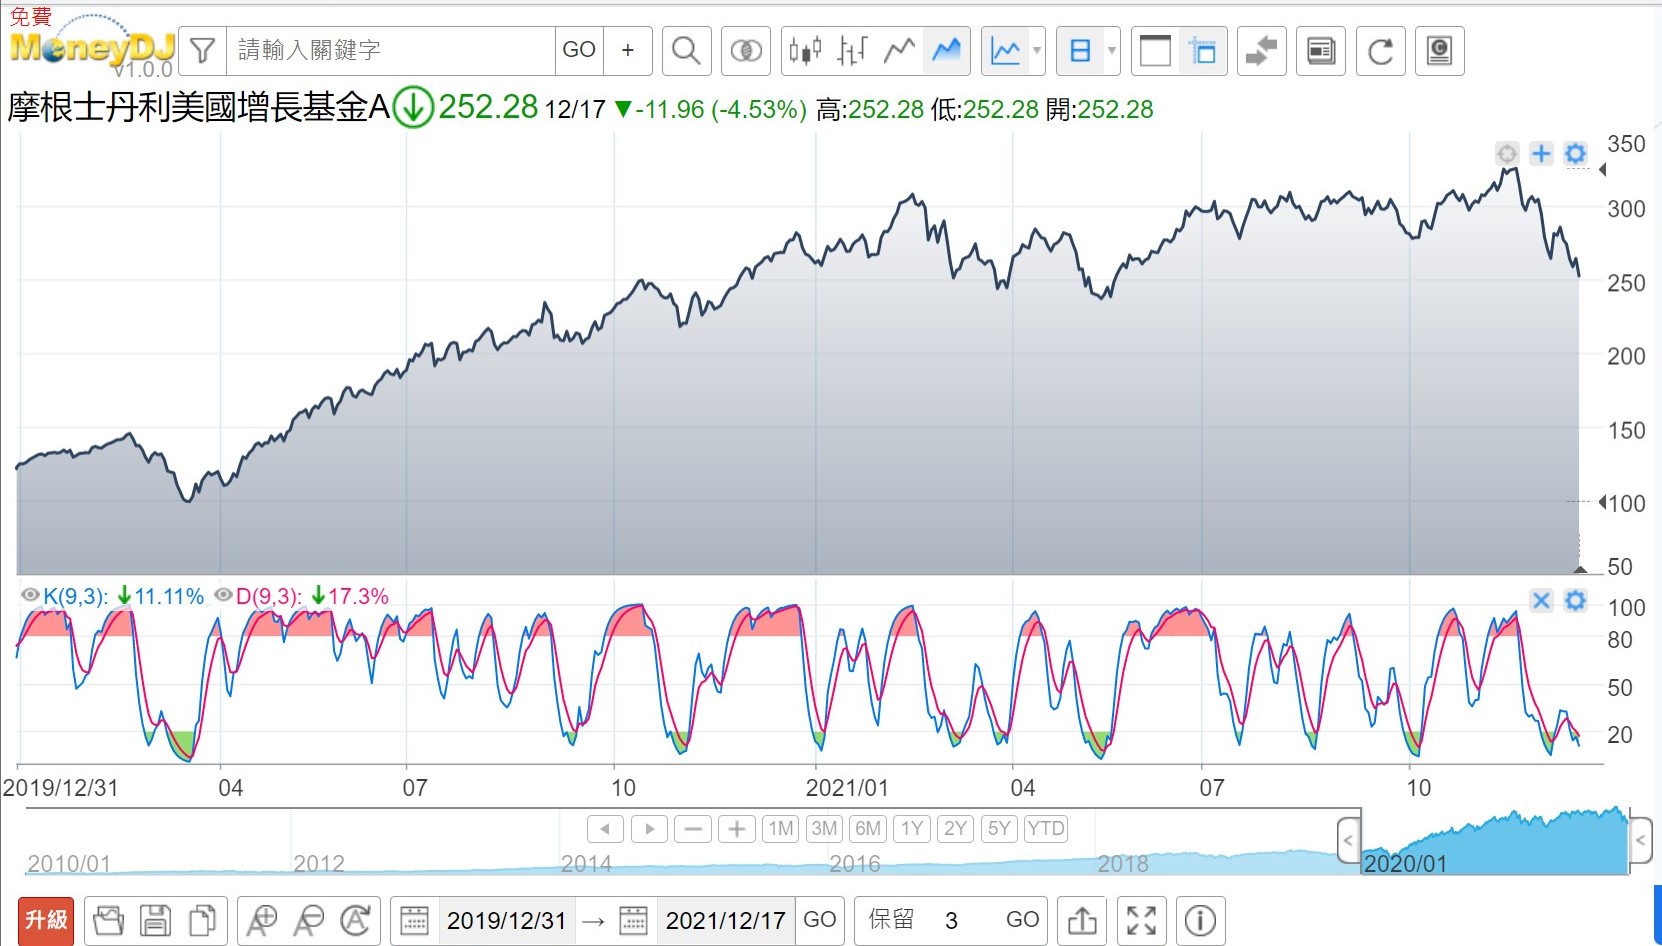
Task: Open the technical indicator chart dropdown arrow
Action: click(1037, 50)
